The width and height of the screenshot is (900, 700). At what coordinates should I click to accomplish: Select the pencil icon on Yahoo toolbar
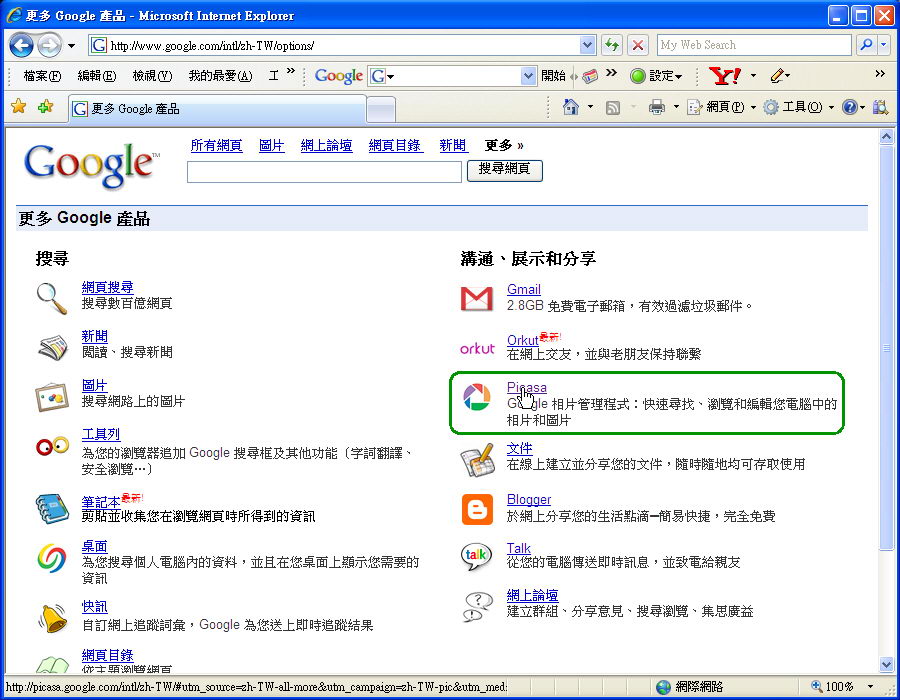click(777, 76)
